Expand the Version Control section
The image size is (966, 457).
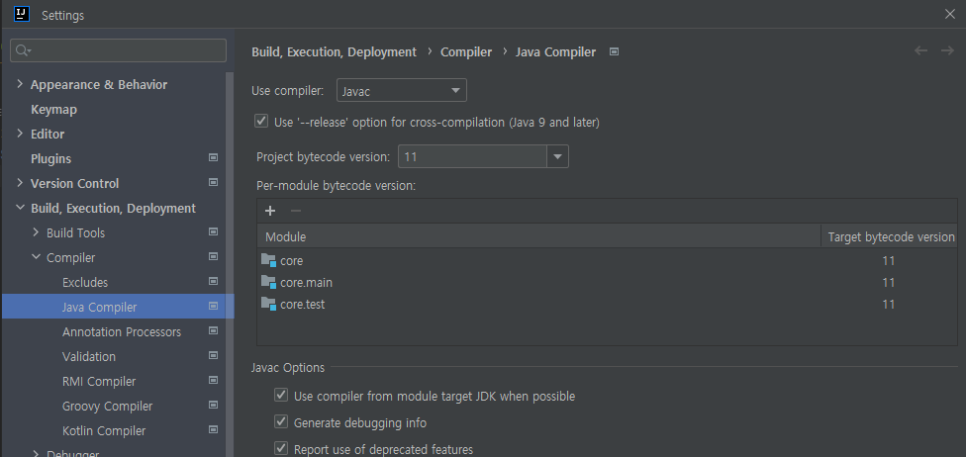pos(20,183)
